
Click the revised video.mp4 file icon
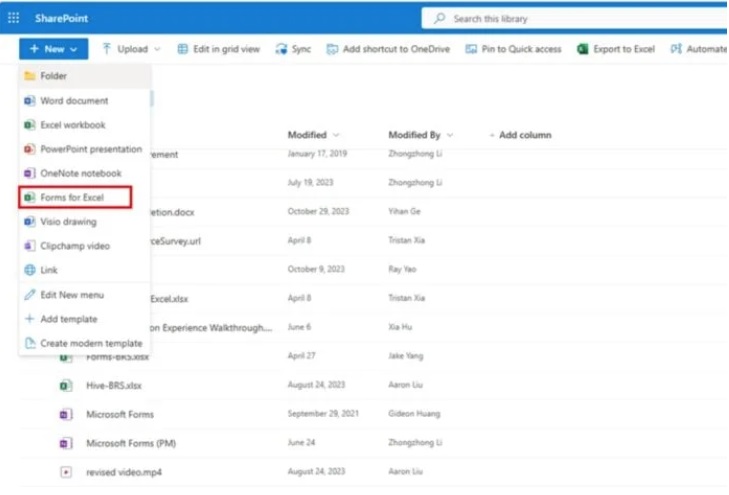point(66,472)
